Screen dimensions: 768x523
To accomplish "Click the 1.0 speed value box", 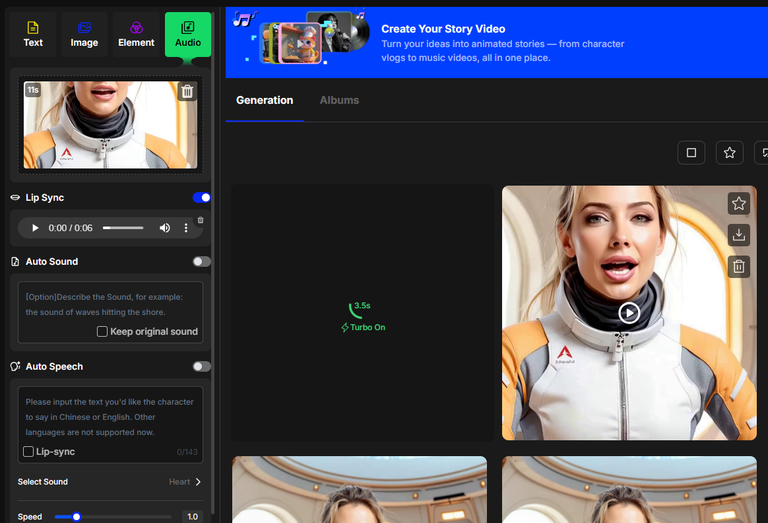I will tap(192, 517).
